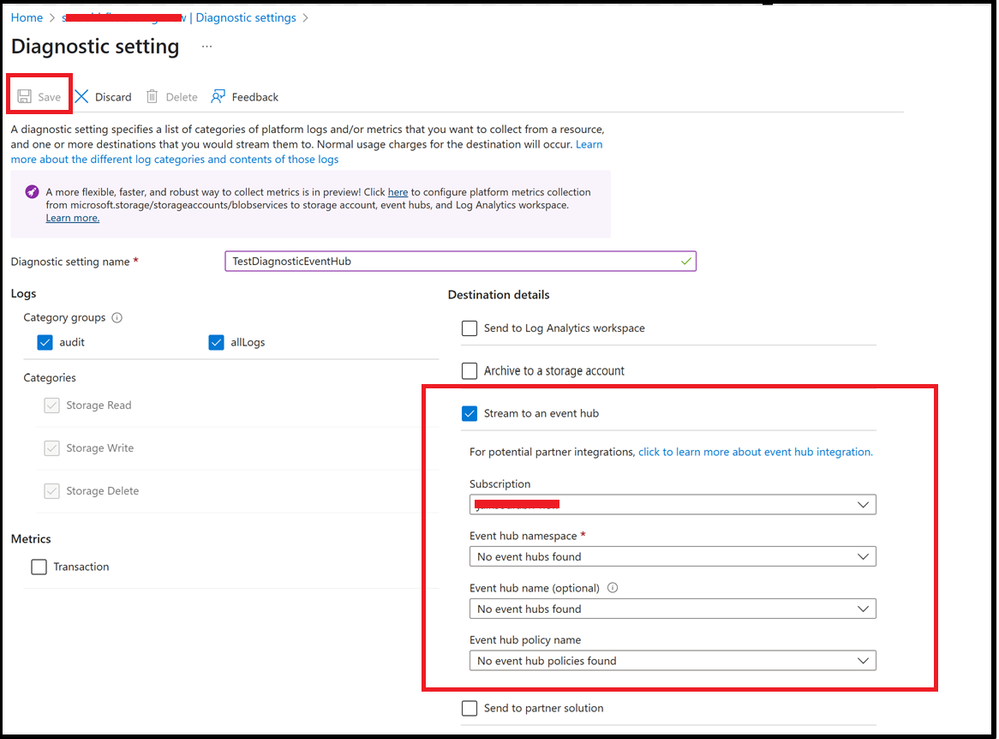
Task: Expand the Subscription dropdown
Action: tap(673, 505)
